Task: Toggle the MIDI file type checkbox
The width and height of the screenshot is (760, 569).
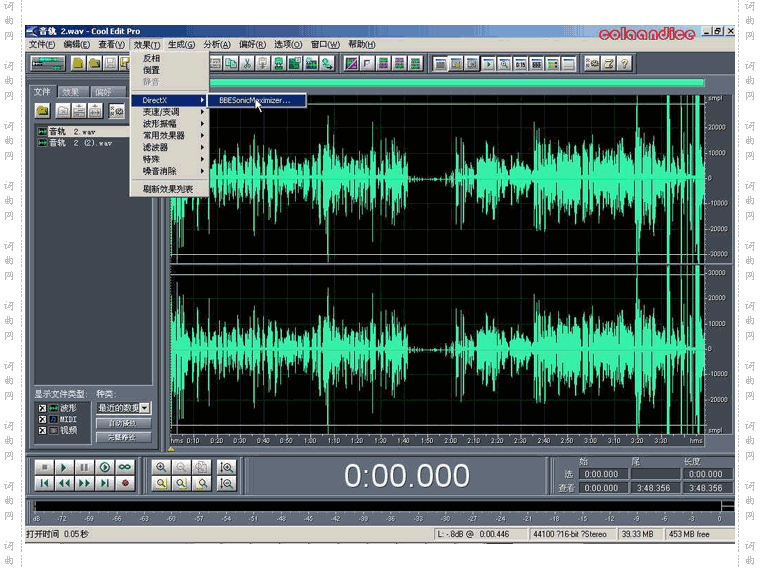Action: [x=42, y=419]
